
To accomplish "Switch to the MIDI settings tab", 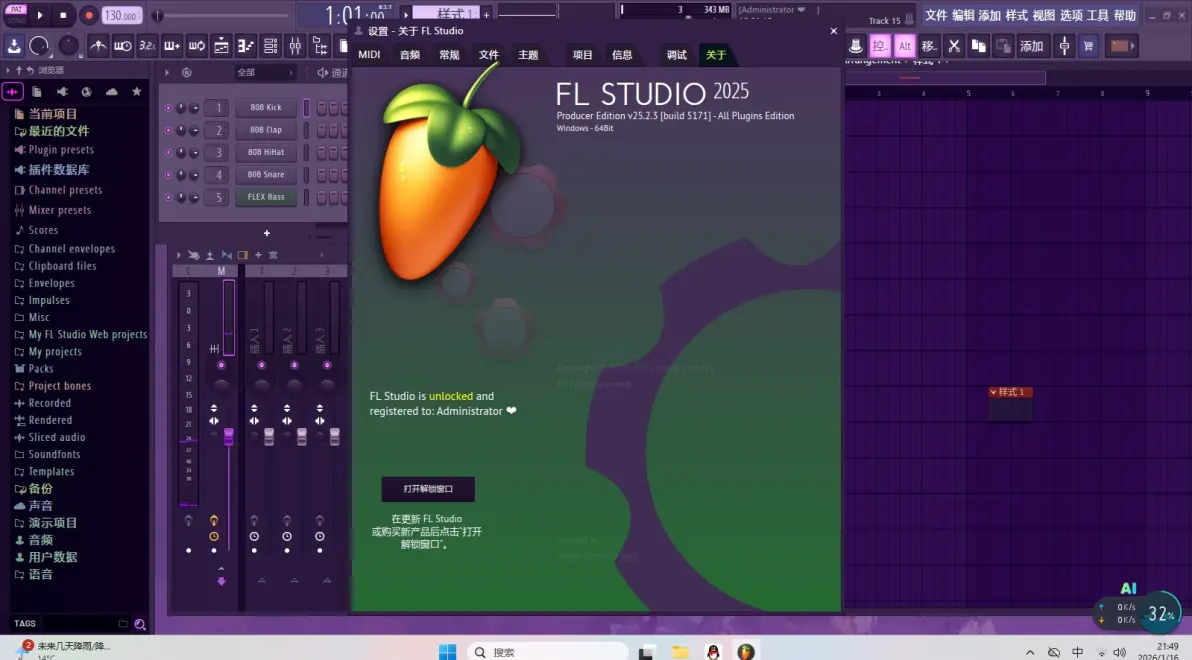I will pos(368,54).
